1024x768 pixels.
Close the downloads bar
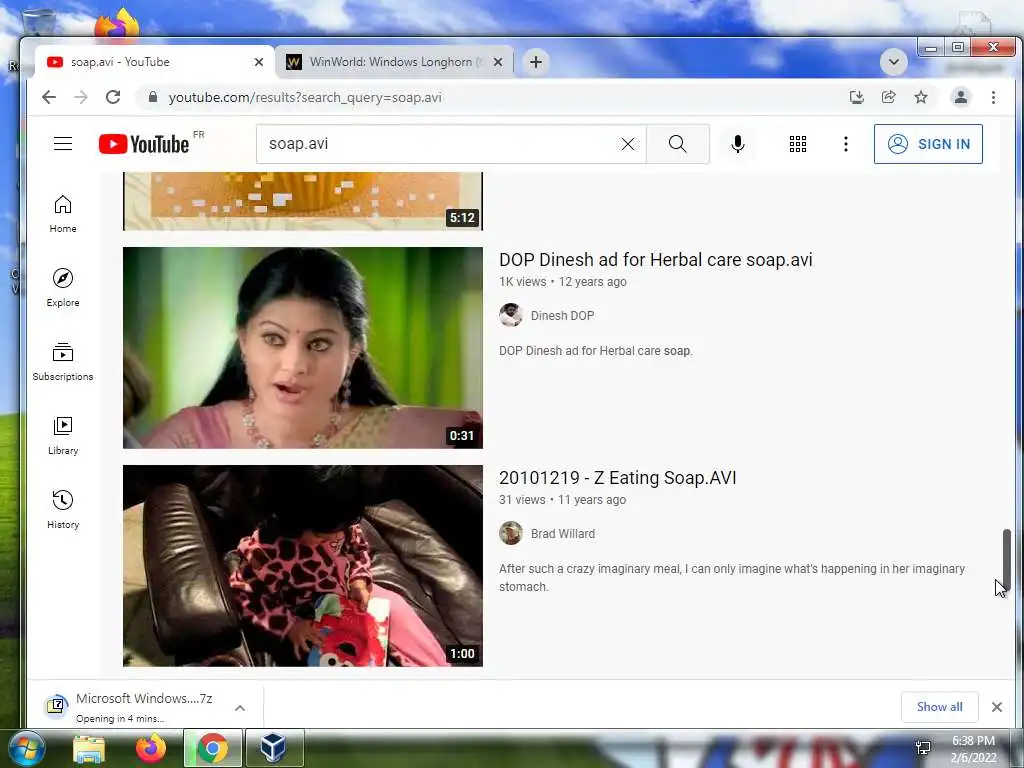997,707
